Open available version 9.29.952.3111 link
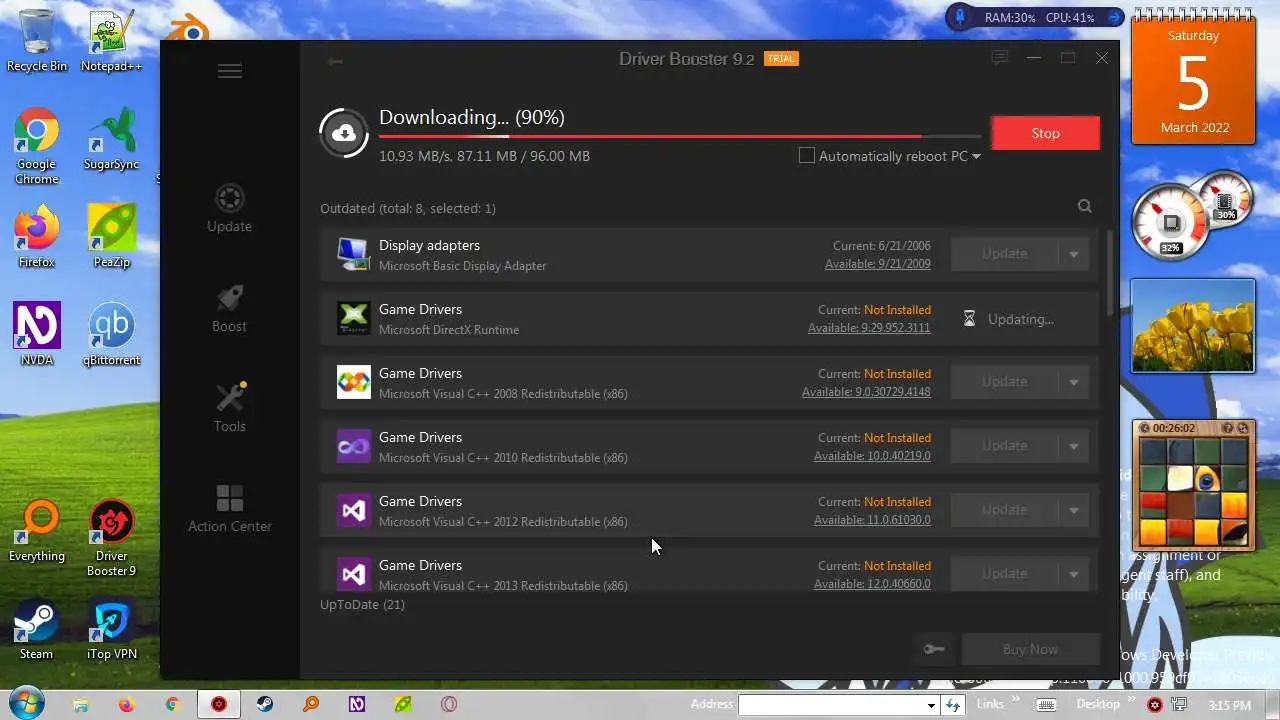 tap(869, 329)
